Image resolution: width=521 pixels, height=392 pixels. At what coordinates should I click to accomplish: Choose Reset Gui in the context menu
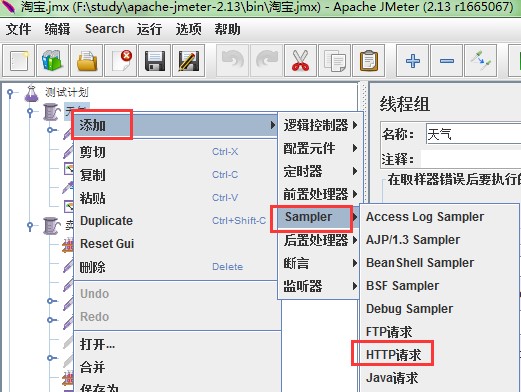click(x=176, y=244)
